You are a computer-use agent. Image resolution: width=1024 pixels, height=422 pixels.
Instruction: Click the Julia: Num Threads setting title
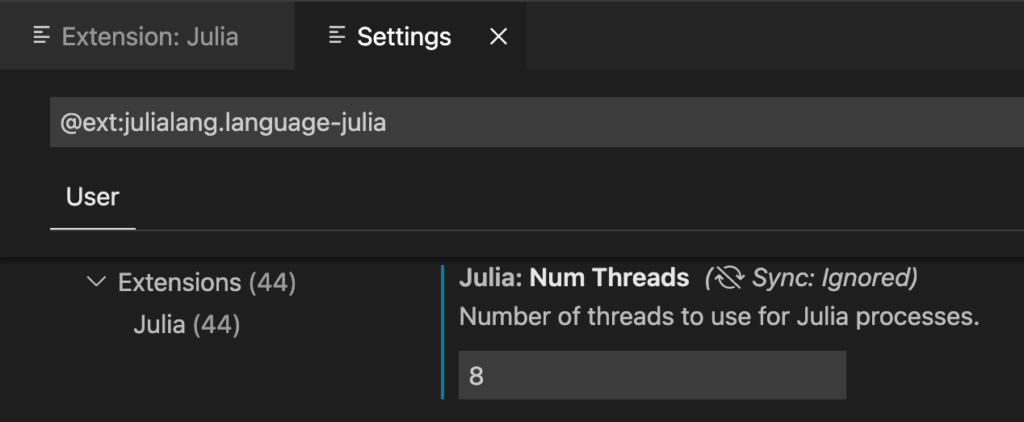tap(574, 278)
